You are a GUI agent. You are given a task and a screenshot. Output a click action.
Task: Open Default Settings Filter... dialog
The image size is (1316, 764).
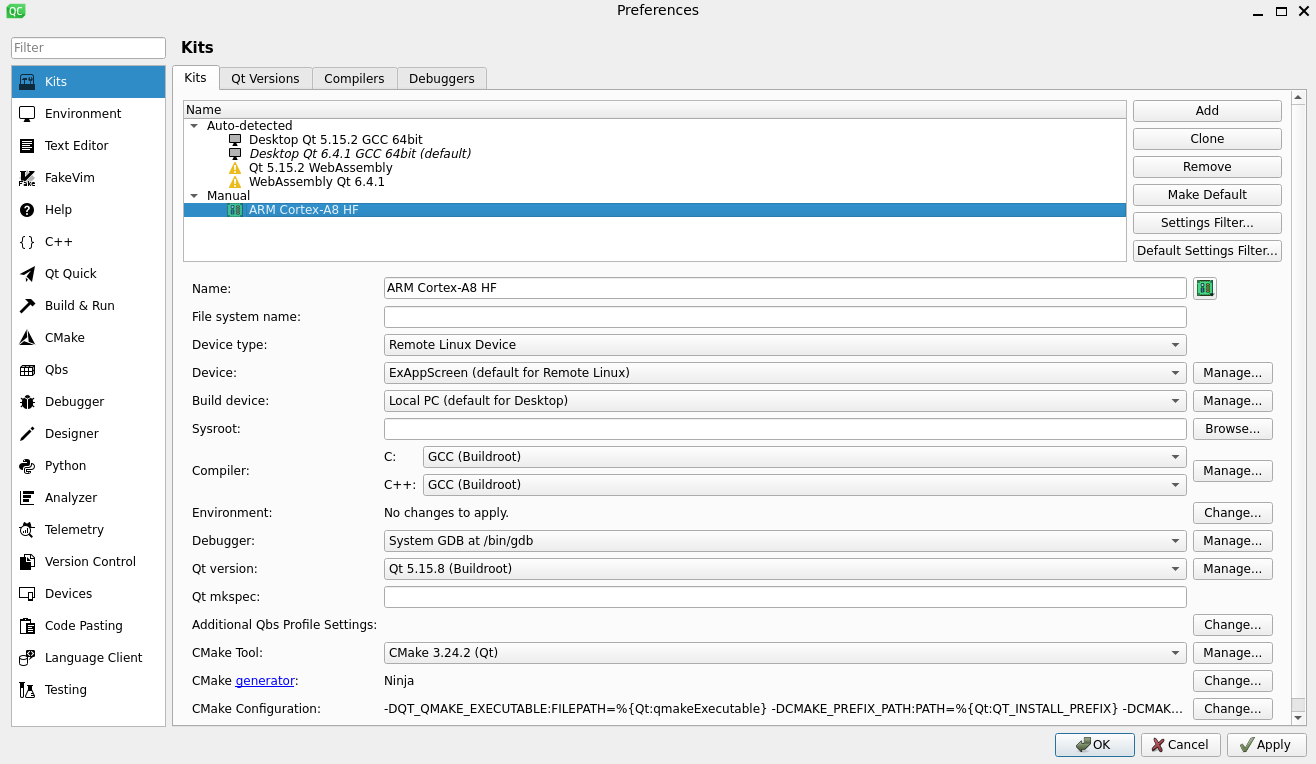[1207, 251]
